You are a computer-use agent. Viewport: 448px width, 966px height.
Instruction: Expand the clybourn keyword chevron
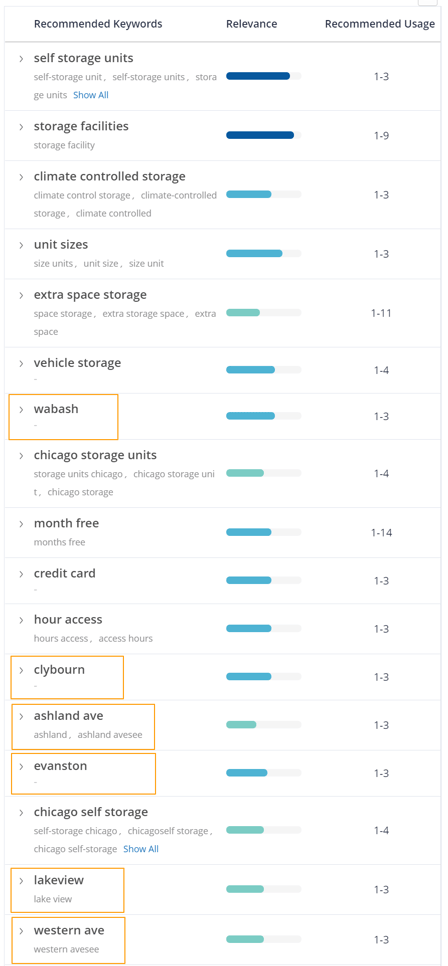[21, 670]
